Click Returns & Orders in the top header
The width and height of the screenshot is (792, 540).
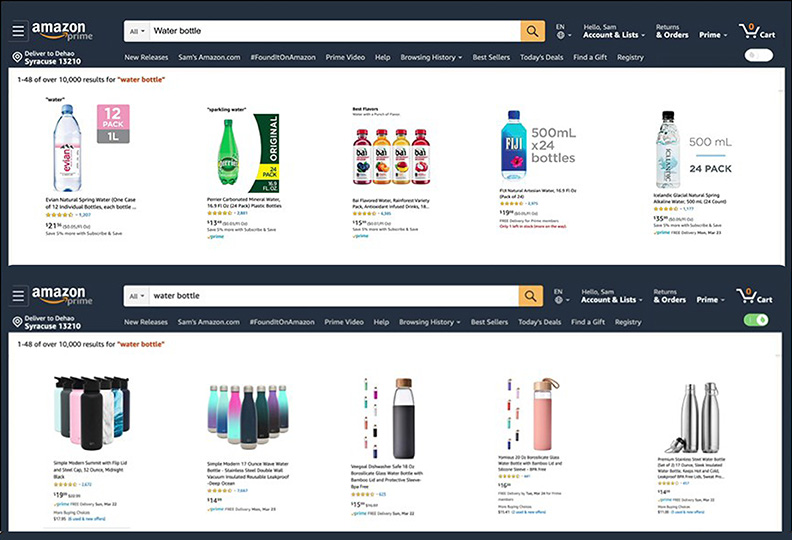click(672, 31)
